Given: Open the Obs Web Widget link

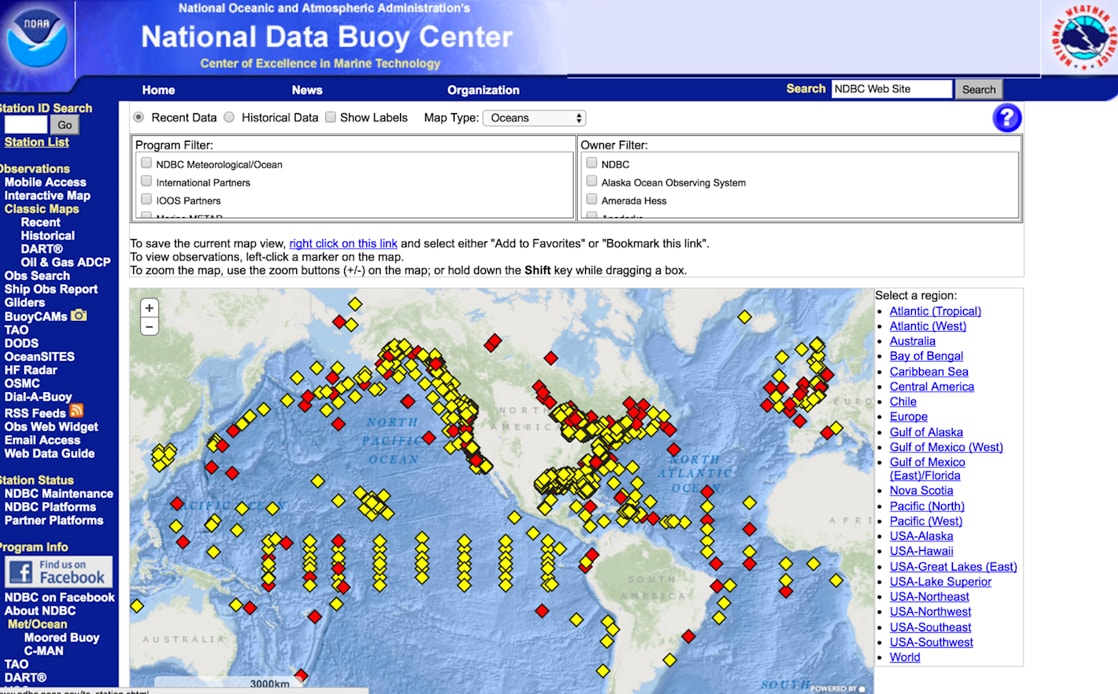Looking at the screenshot, I should click(51, 427).
